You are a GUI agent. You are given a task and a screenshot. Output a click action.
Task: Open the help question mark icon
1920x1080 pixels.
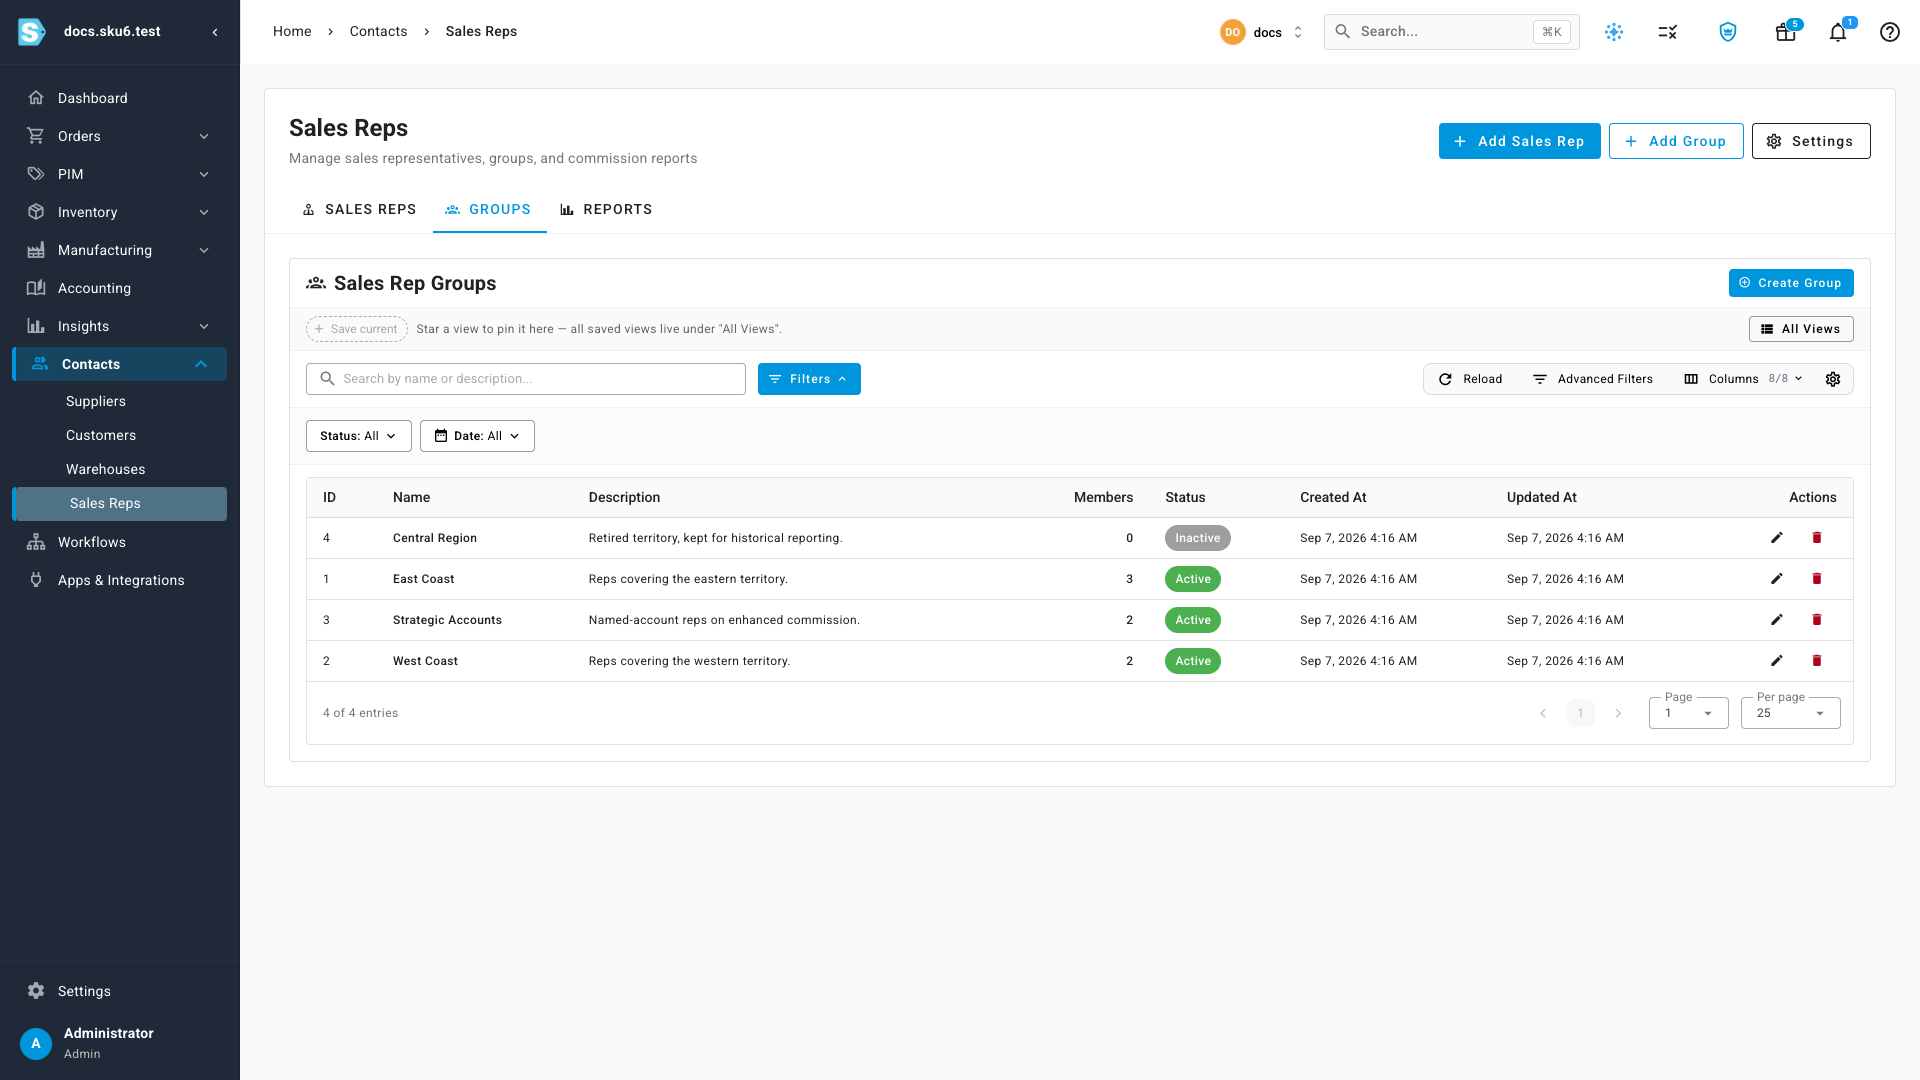(x=1889, y=32)
